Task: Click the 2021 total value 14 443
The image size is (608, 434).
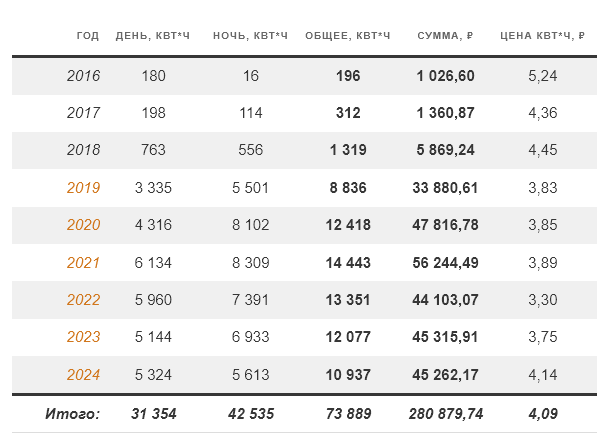Action: 348,263
